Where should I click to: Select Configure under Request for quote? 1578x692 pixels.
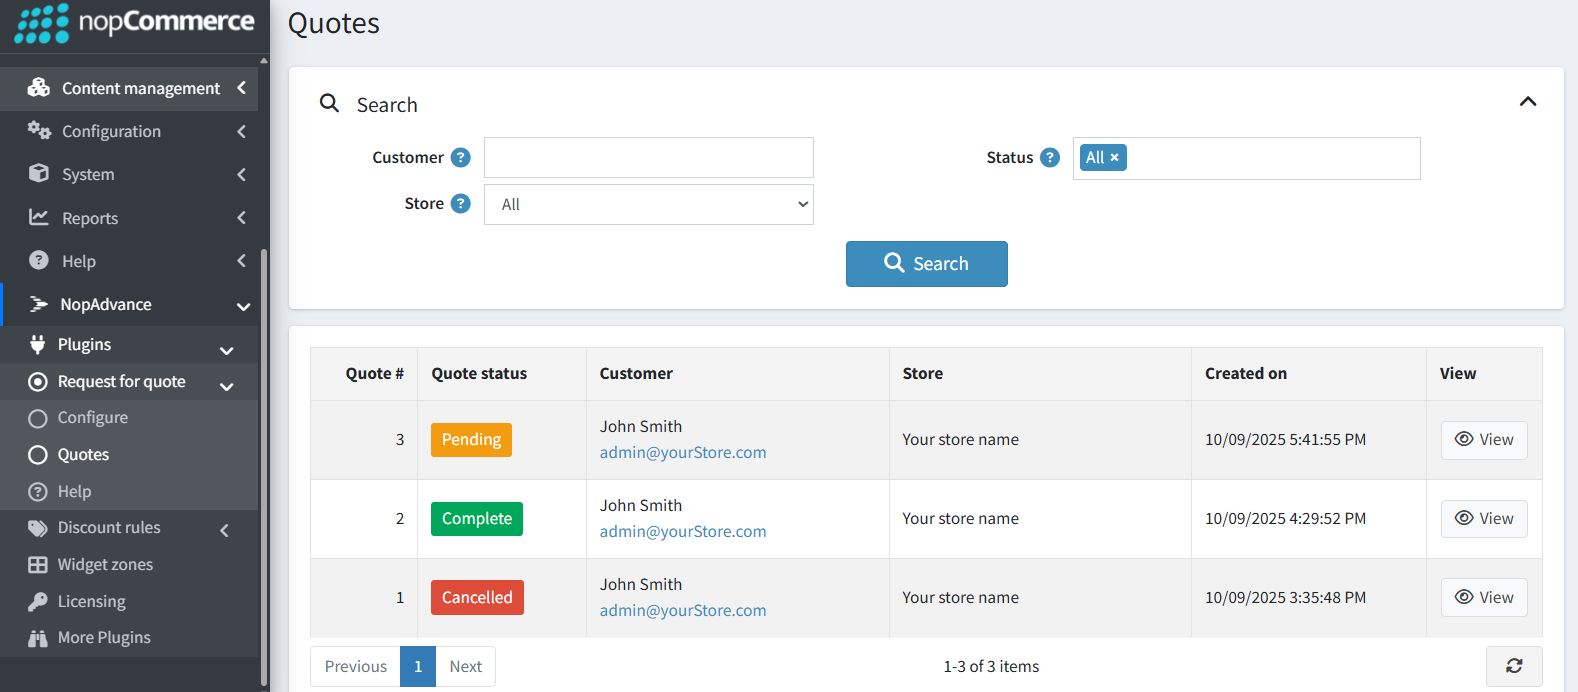pyautogui.click(x=92, y=418)
